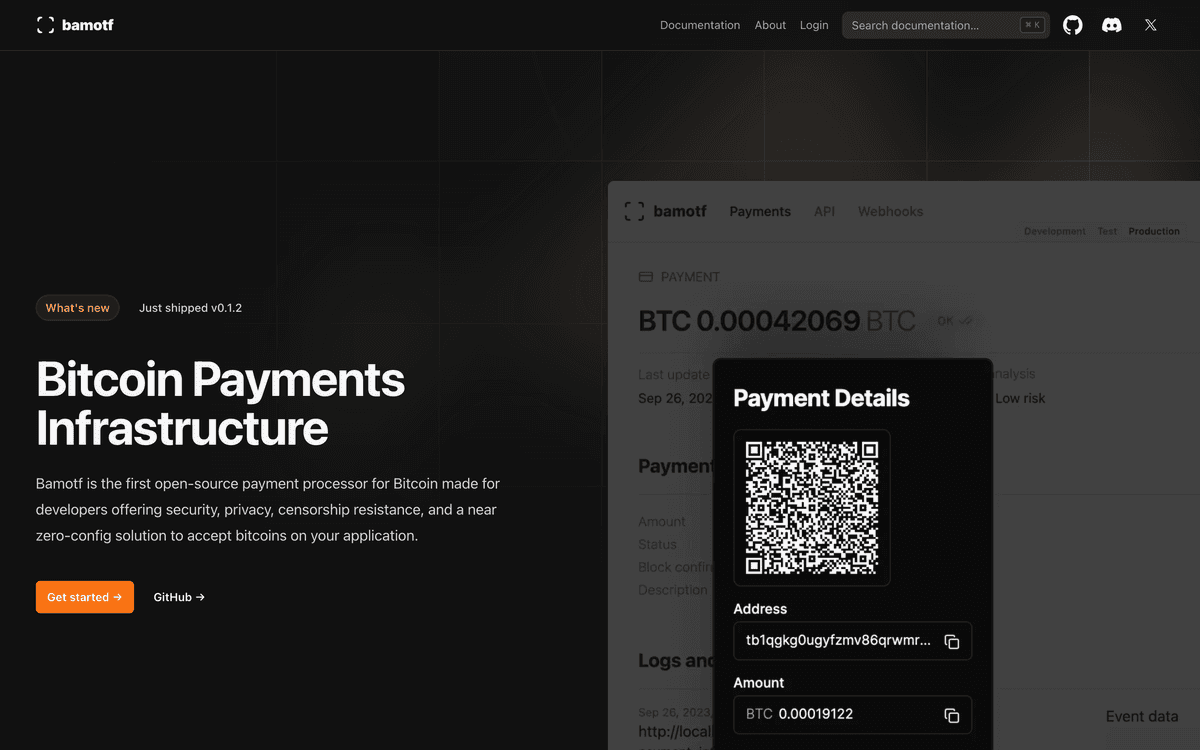Copy the BTC amount with copy icon
The height and width of the screenshot is (750, 1200).
(952, 715)
